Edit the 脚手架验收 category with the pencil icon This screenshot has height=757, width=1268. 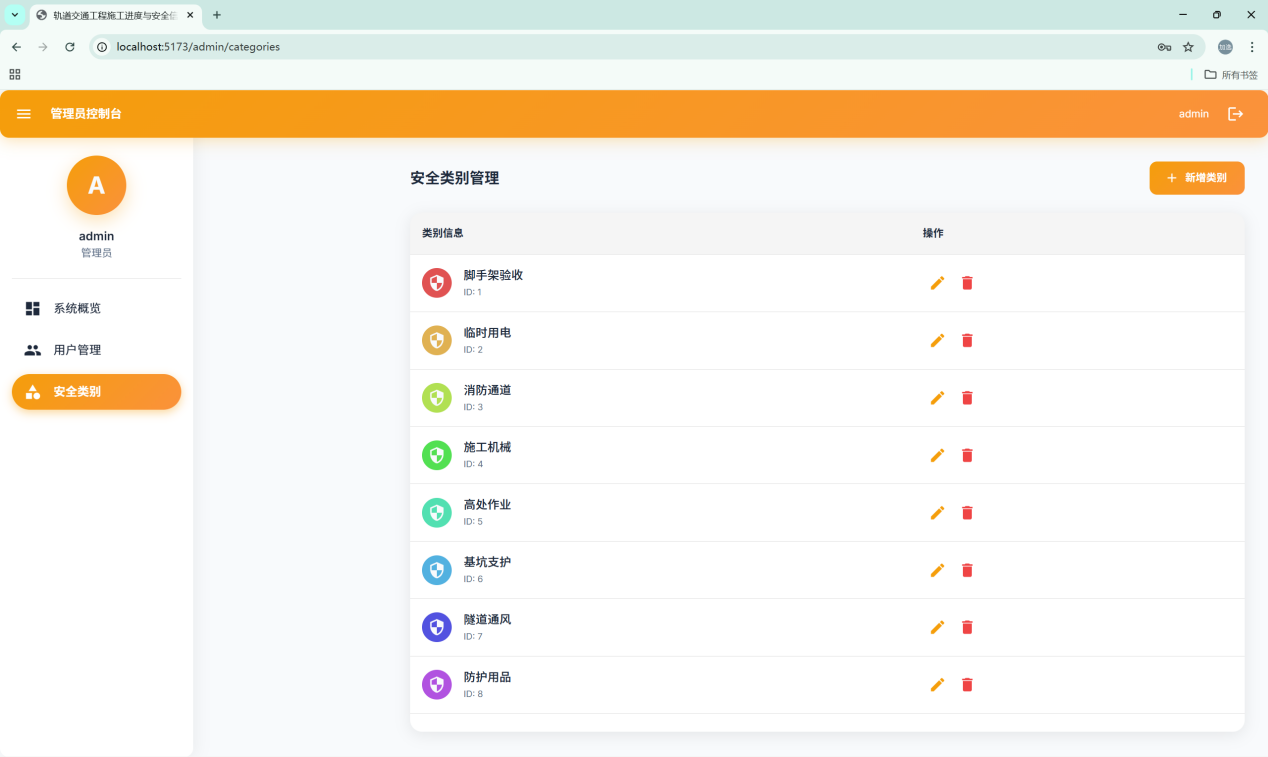[x=937, y=283]
